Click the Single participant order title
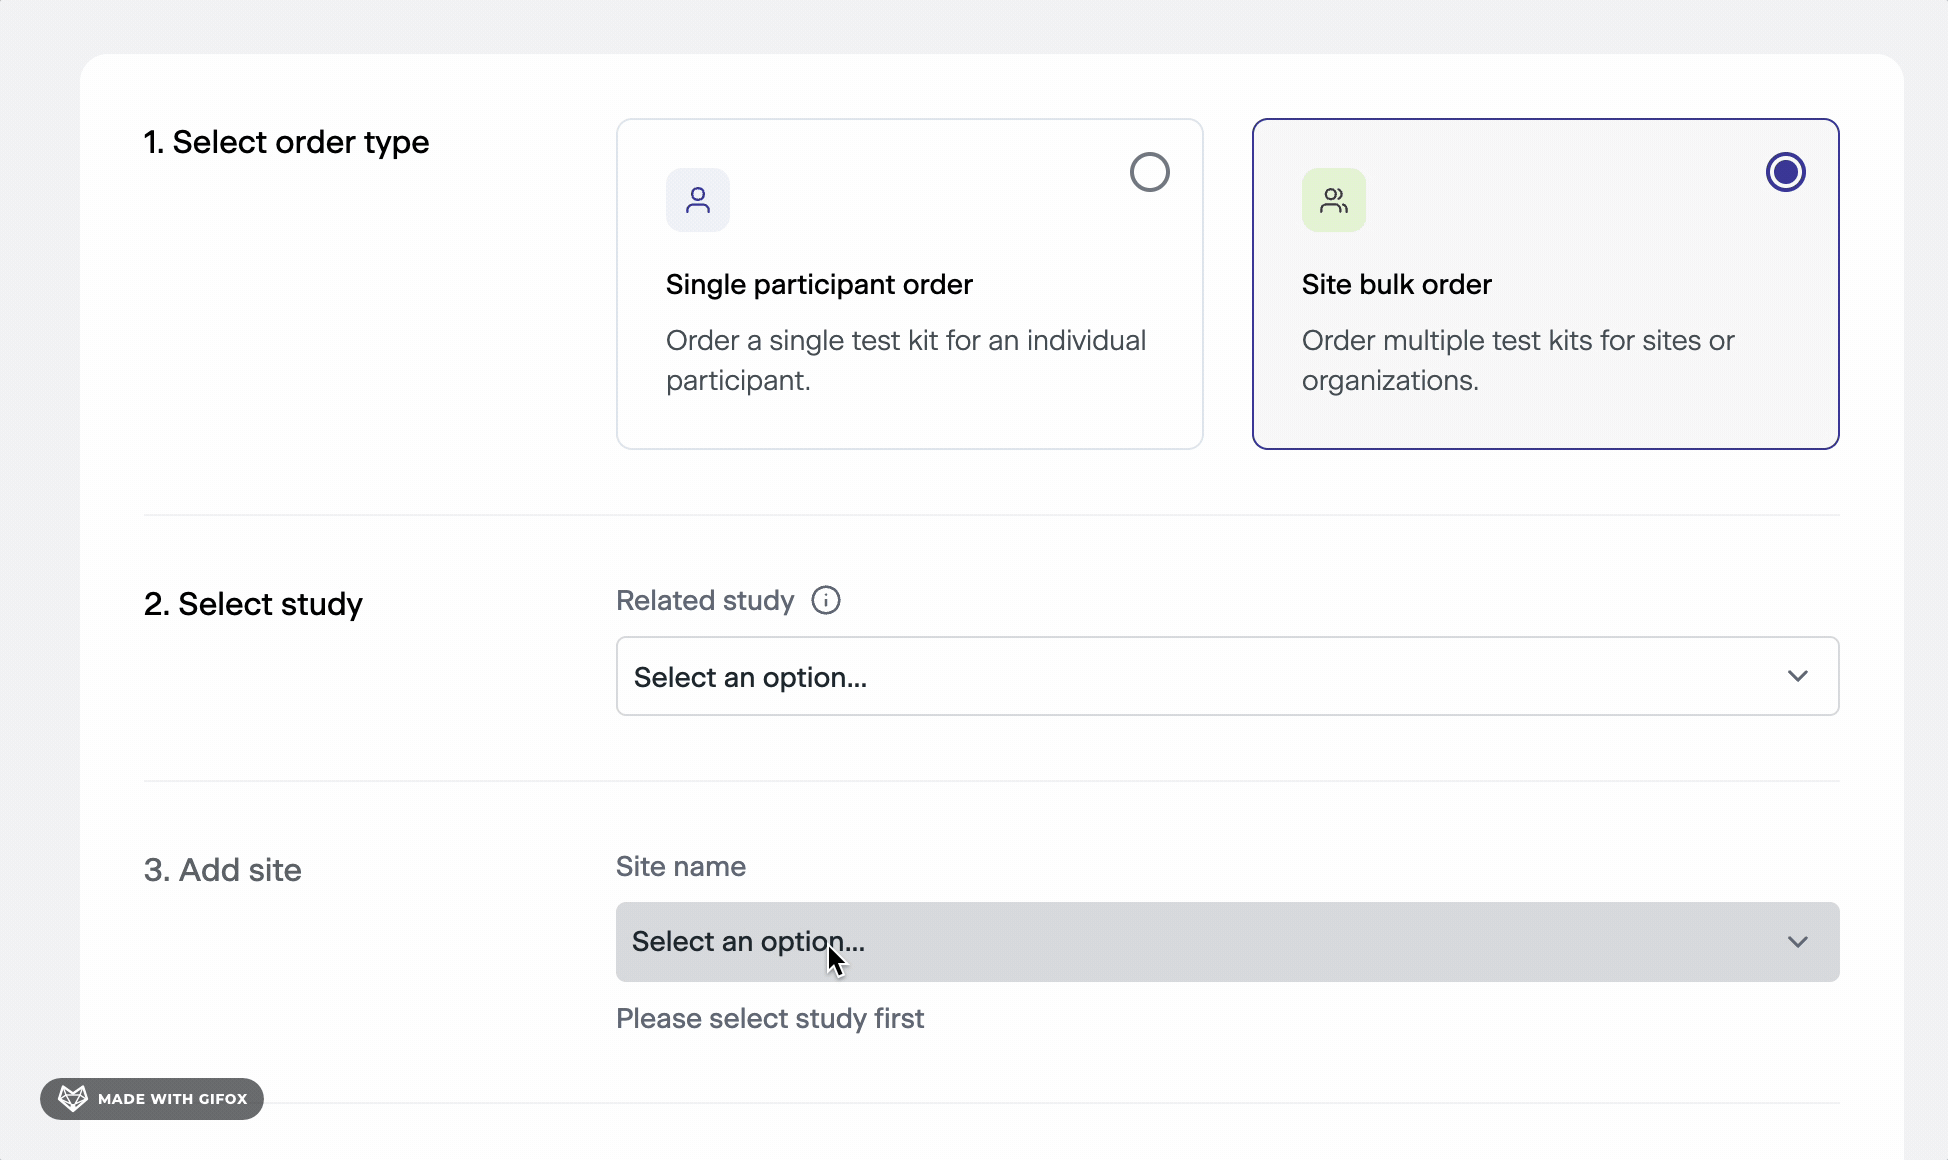Screen dimensions: 1948x1160 [819, 285]
